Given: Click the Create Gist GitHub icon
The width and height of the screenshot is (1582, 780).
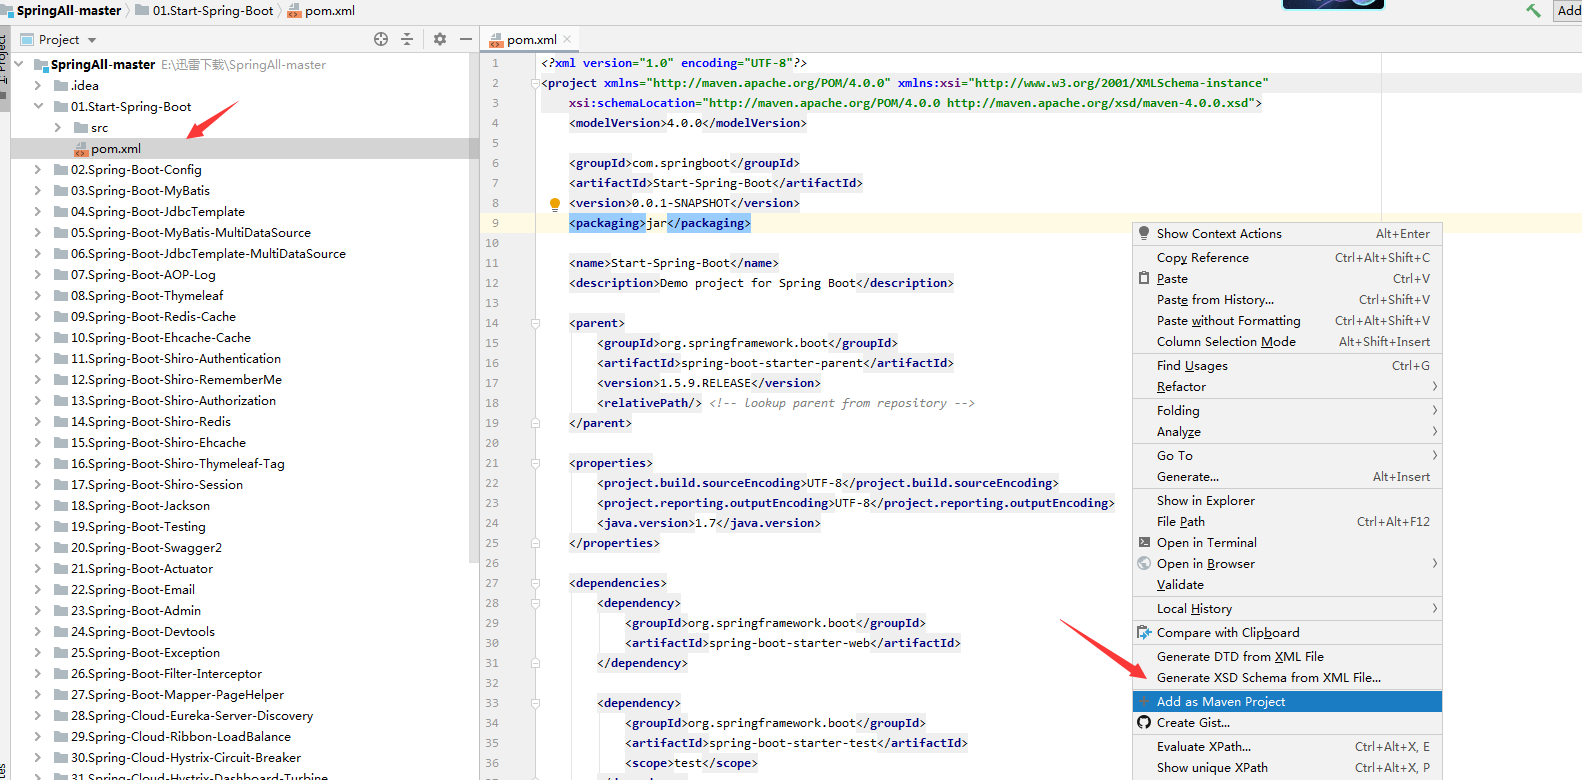Looking at the screenshot, I should click(x=1144, y=722).
